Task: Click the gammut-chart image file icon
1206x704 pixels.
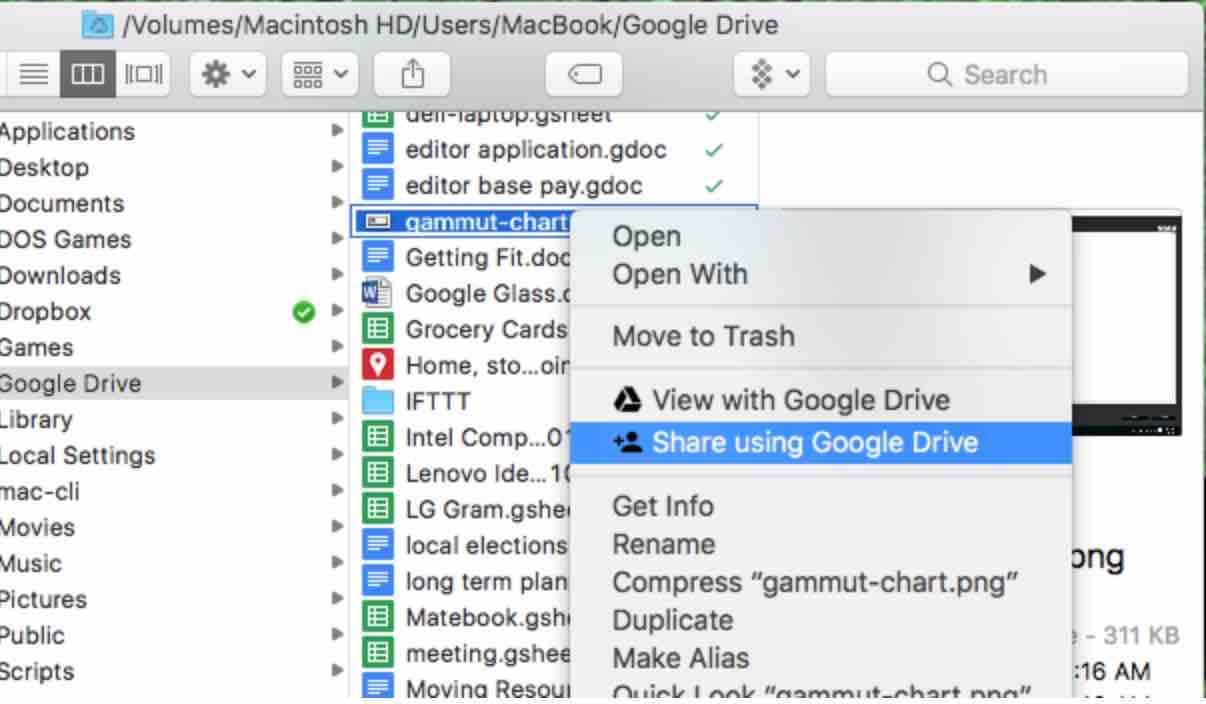Action: [x=377, y=222]
